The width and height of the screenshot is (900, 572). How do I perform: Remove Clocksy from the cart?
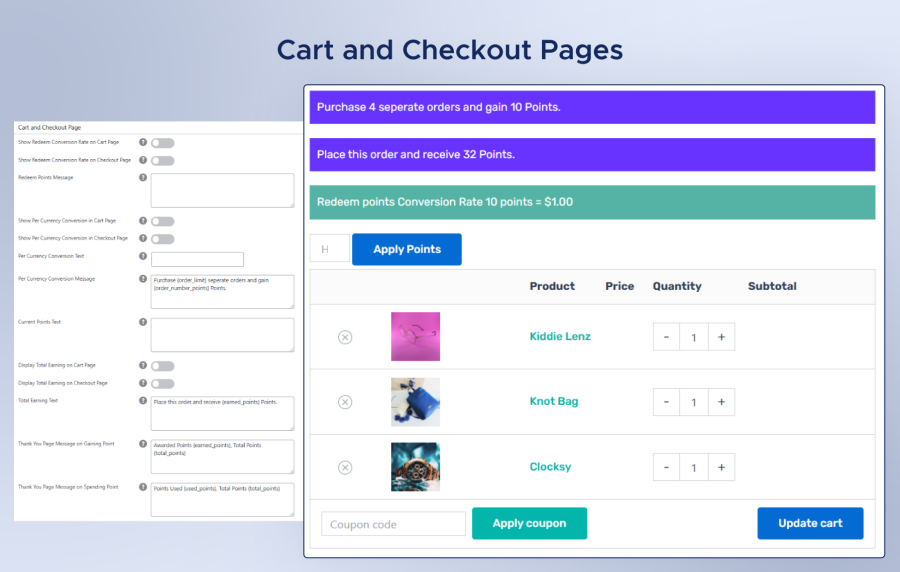coord(345,468)
